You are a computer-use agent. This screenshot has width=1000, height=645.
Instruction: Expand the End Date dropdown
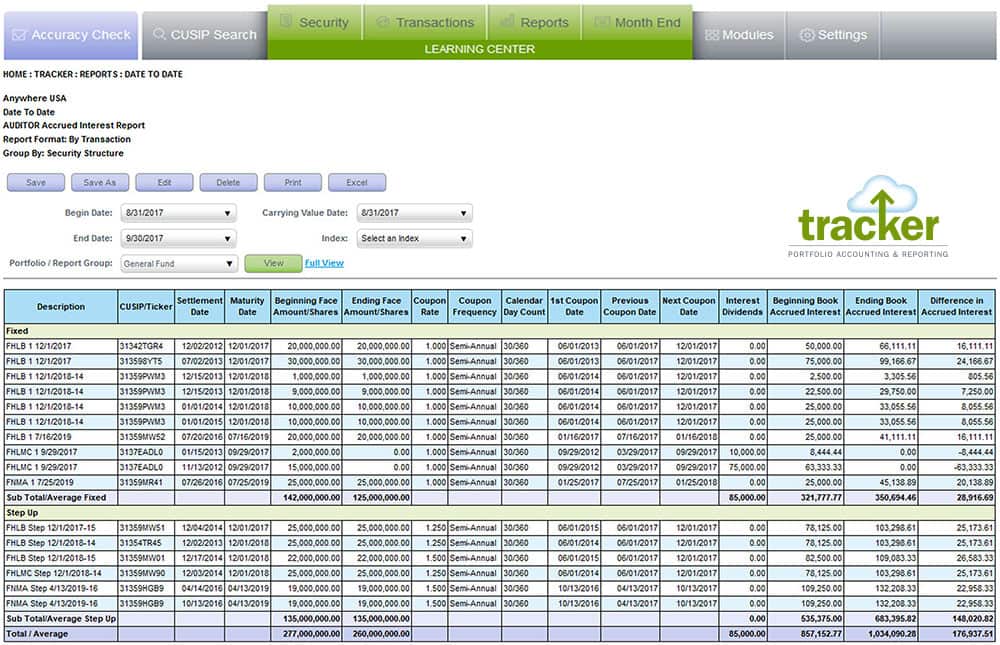click(178, 239)
